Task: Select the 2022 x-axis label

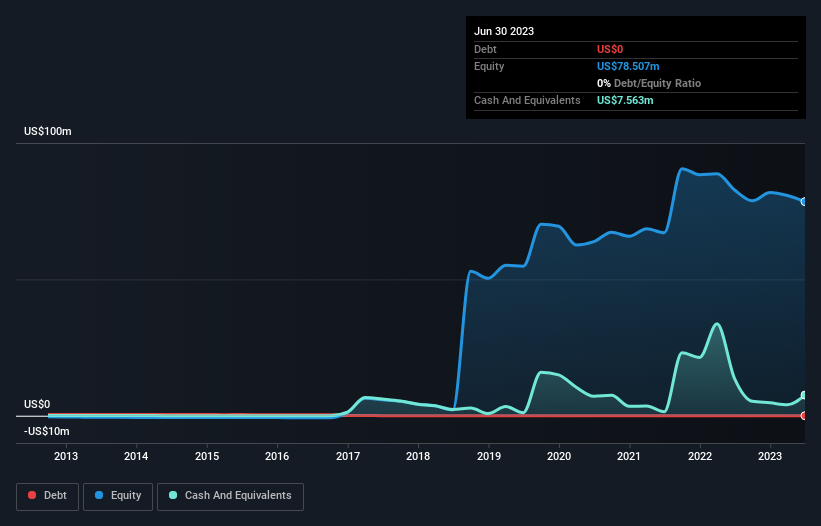Action: click(700, 456)
